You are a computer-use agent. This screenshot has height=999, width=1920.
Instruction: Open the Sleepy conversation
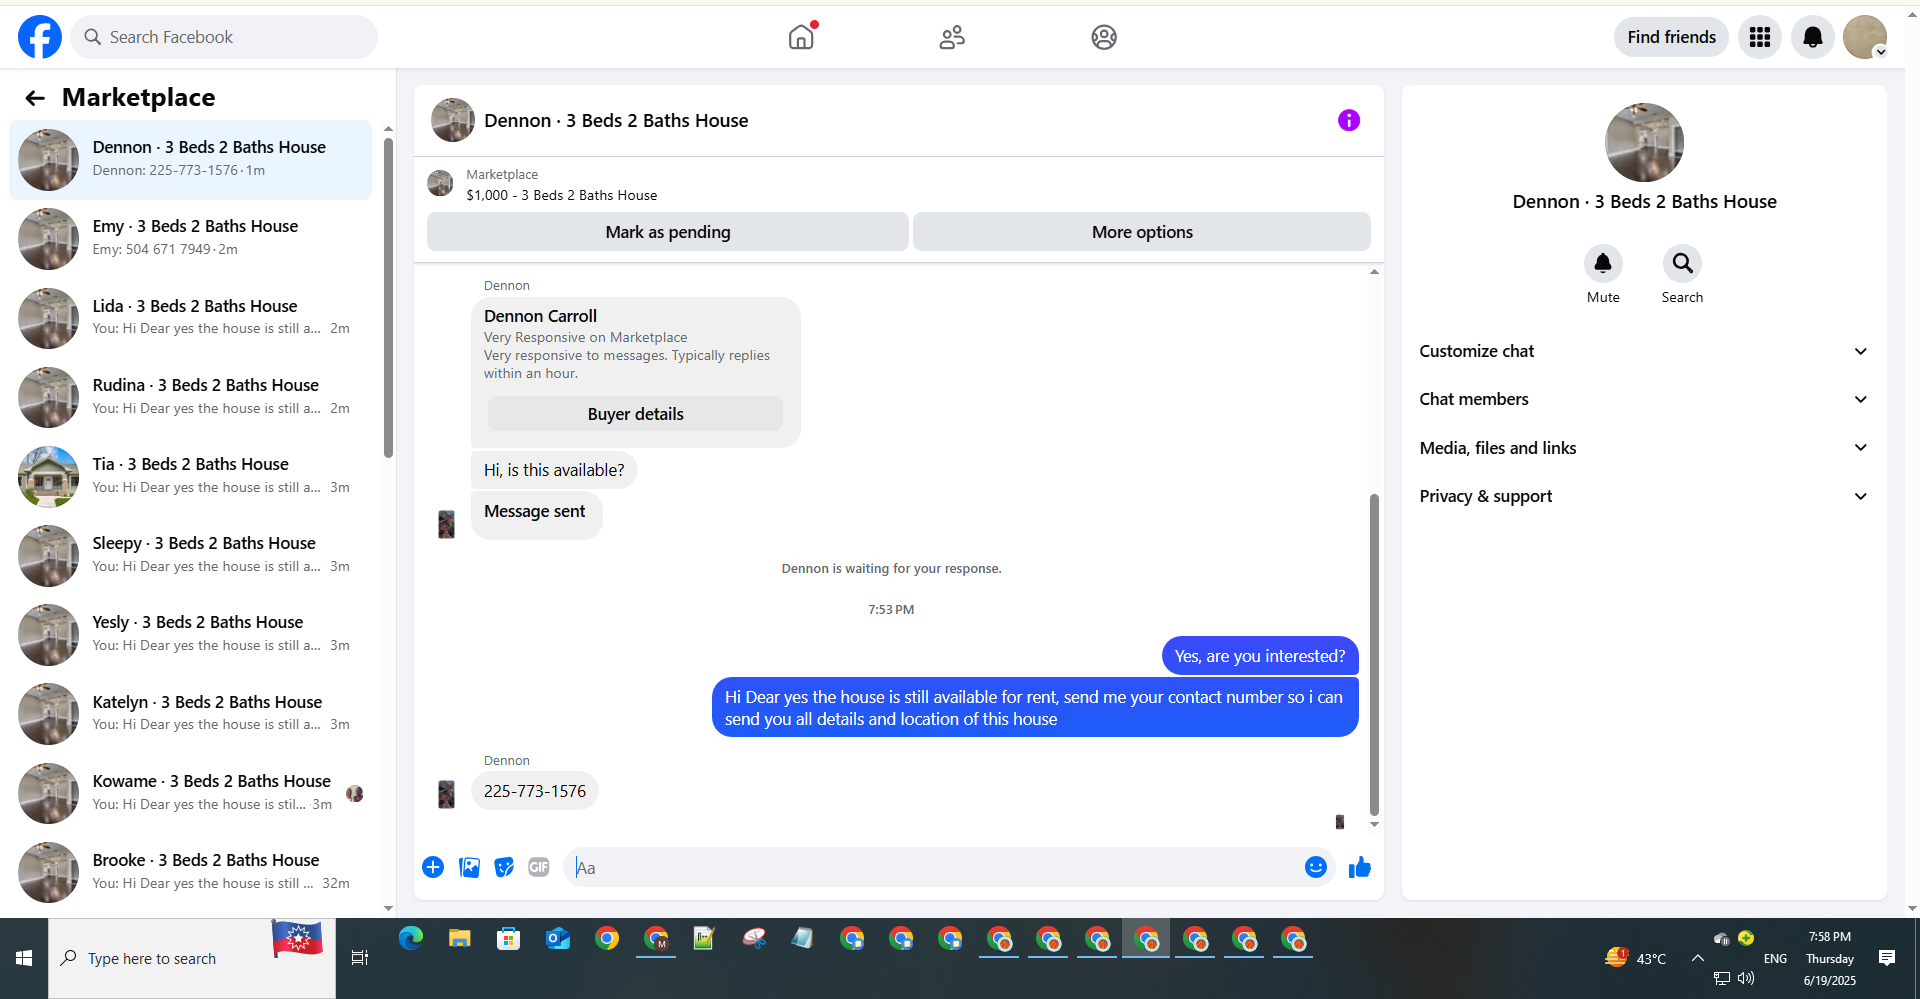[190, 555]
